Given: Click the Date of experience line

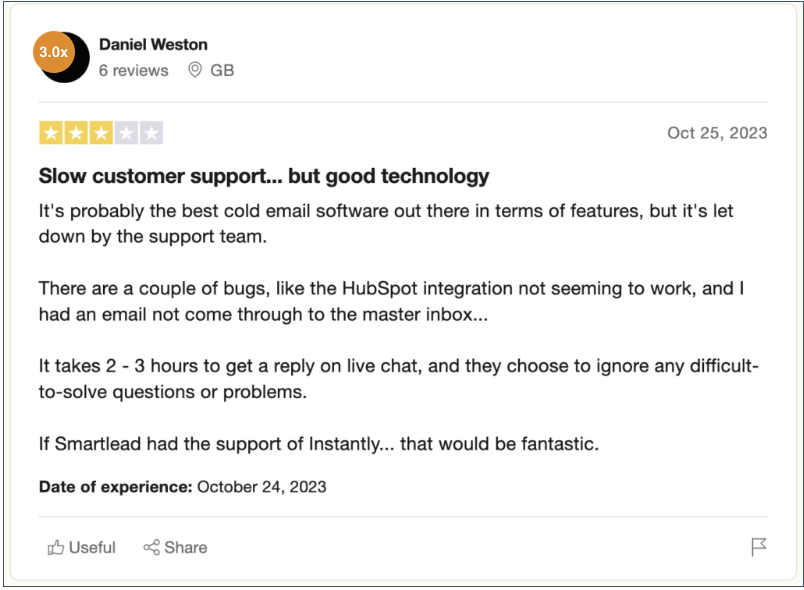Looking at the screenshot, I should [x=183, y=486].
